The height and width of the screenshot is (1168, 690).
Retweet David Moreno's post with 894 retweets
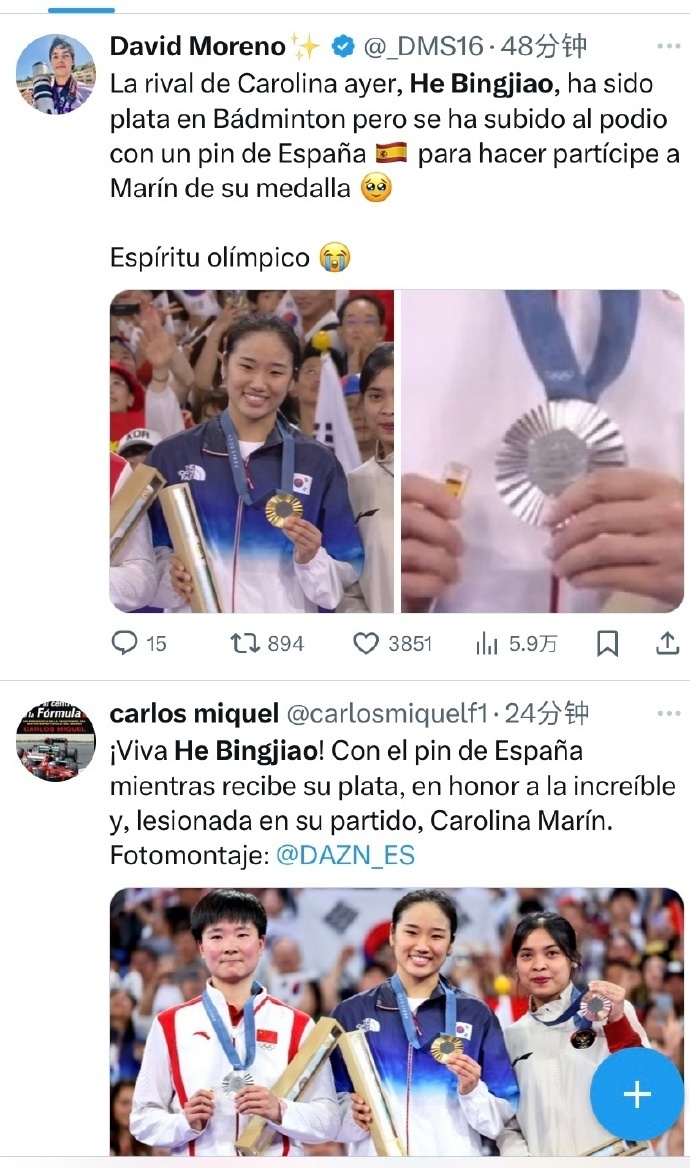pos(244,642)
